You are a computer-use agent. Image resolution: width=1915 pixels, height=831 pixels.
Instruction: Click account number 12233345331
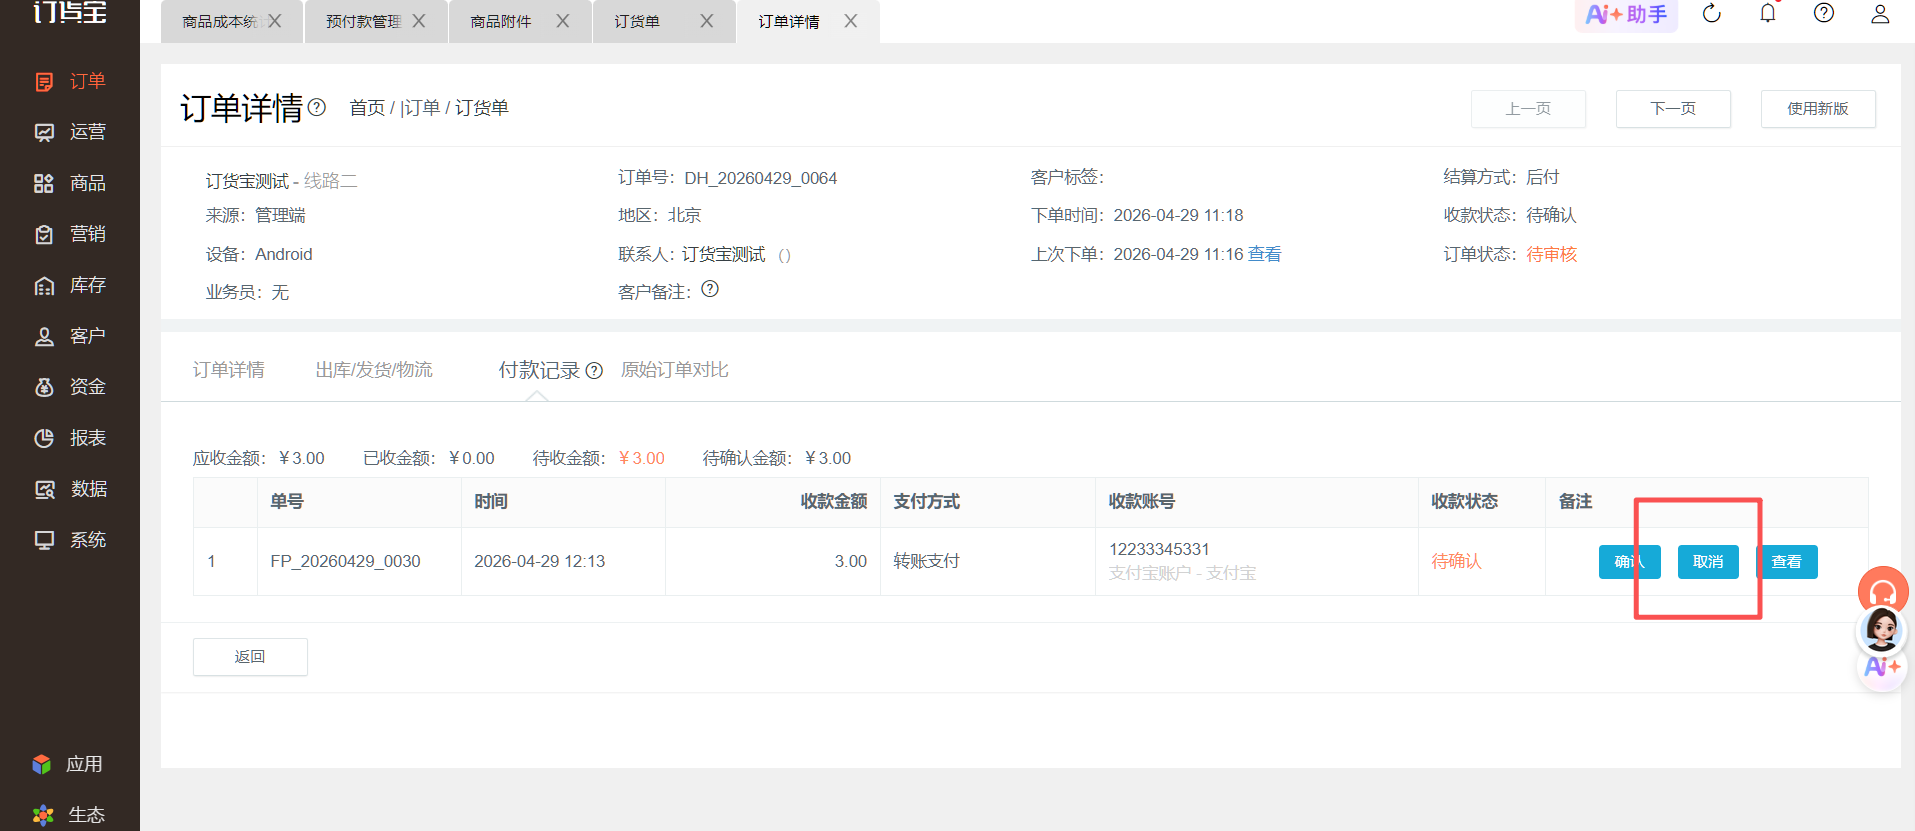click(x=1159, y=549)
